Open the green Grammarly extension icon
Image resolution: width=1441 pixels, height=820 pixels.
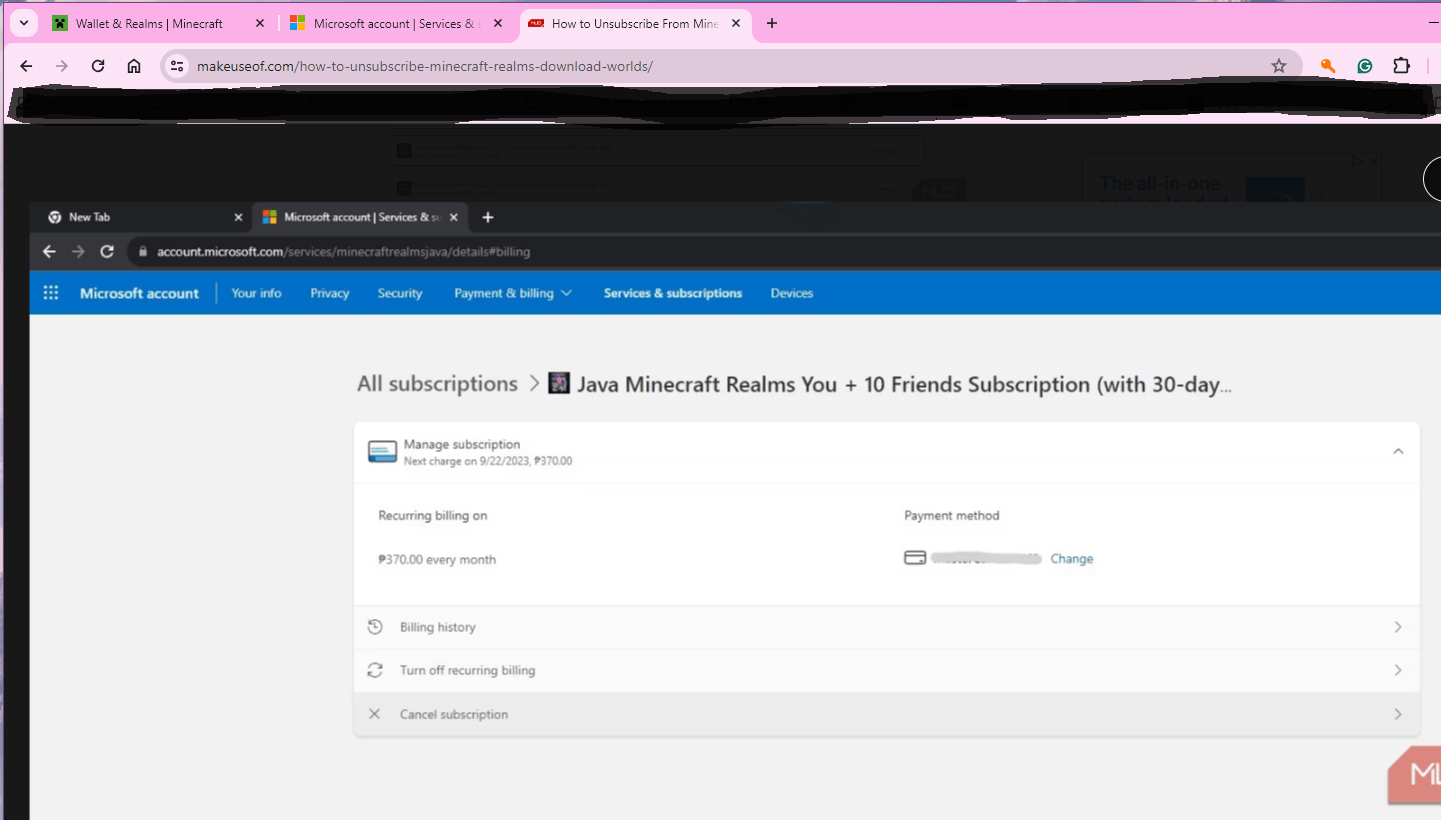(x=1365, y=66)
